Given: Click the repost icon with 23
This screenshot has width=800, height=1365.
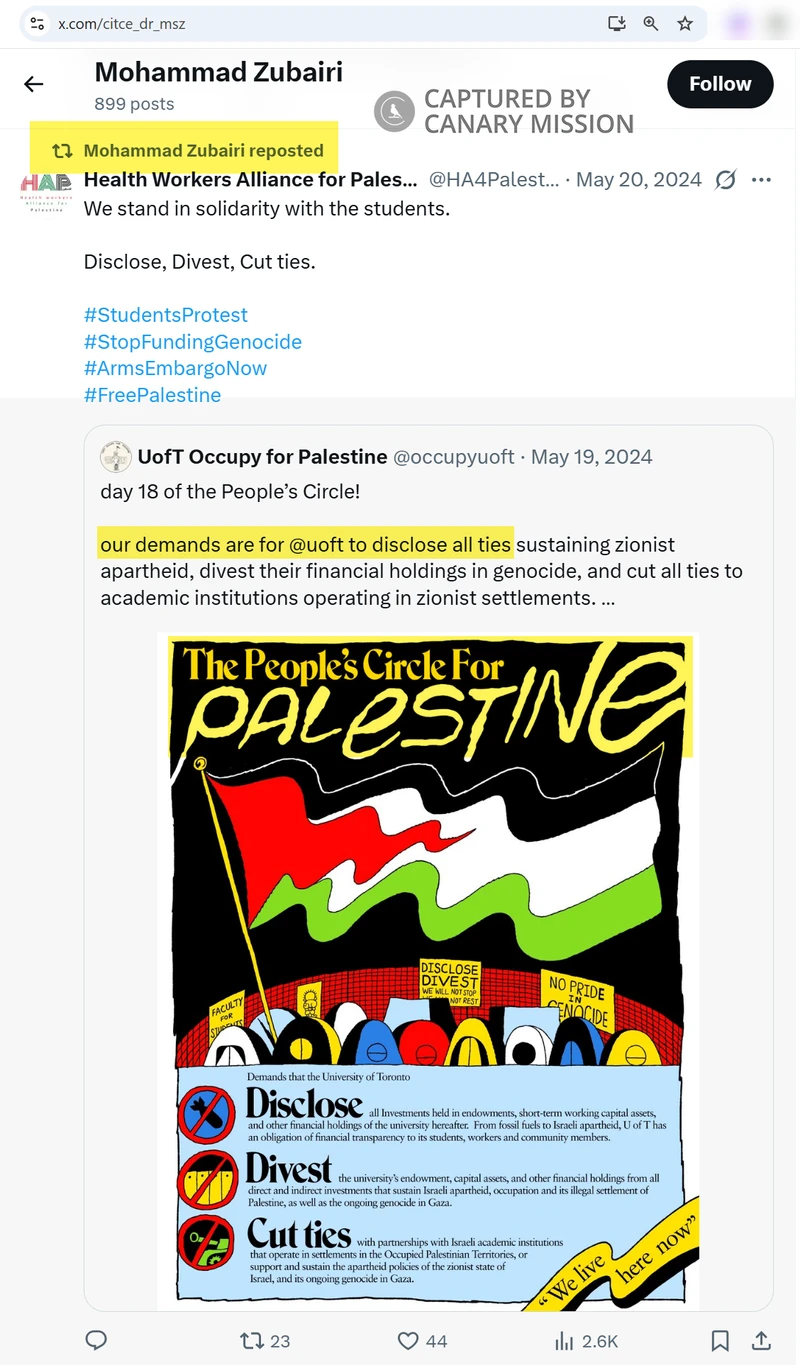Looking at the screenshot, I should click(254, 1340).
